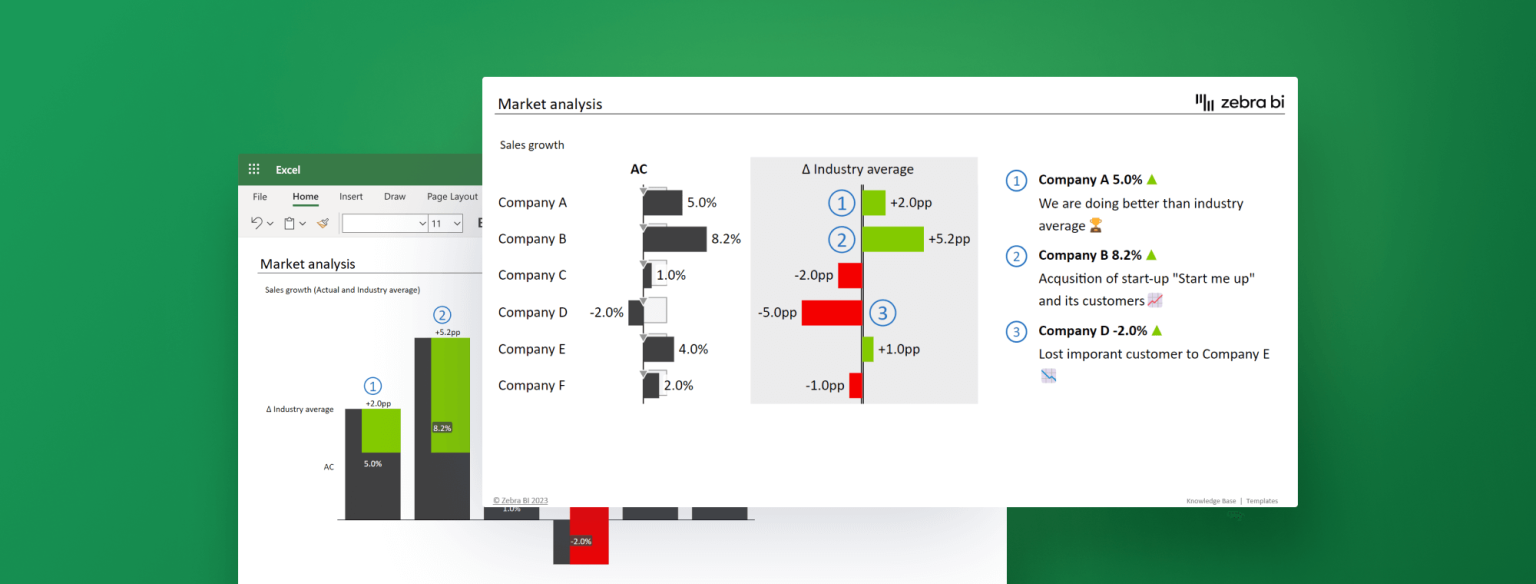This screenshot has width=1536, height=584.
Task: Click circled annotation 1 on the industry average chart
Action: 841,202
